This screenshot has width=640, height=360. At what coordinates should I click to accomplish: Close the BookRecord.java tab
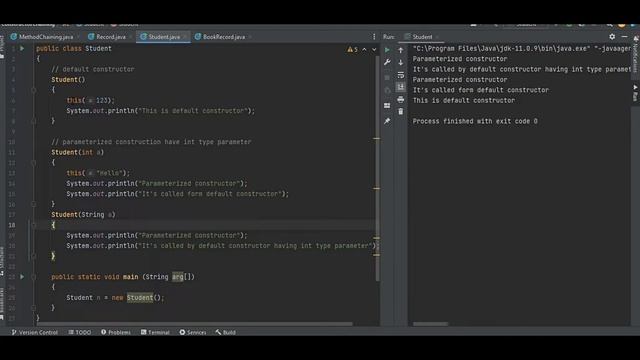pos(249,37)
